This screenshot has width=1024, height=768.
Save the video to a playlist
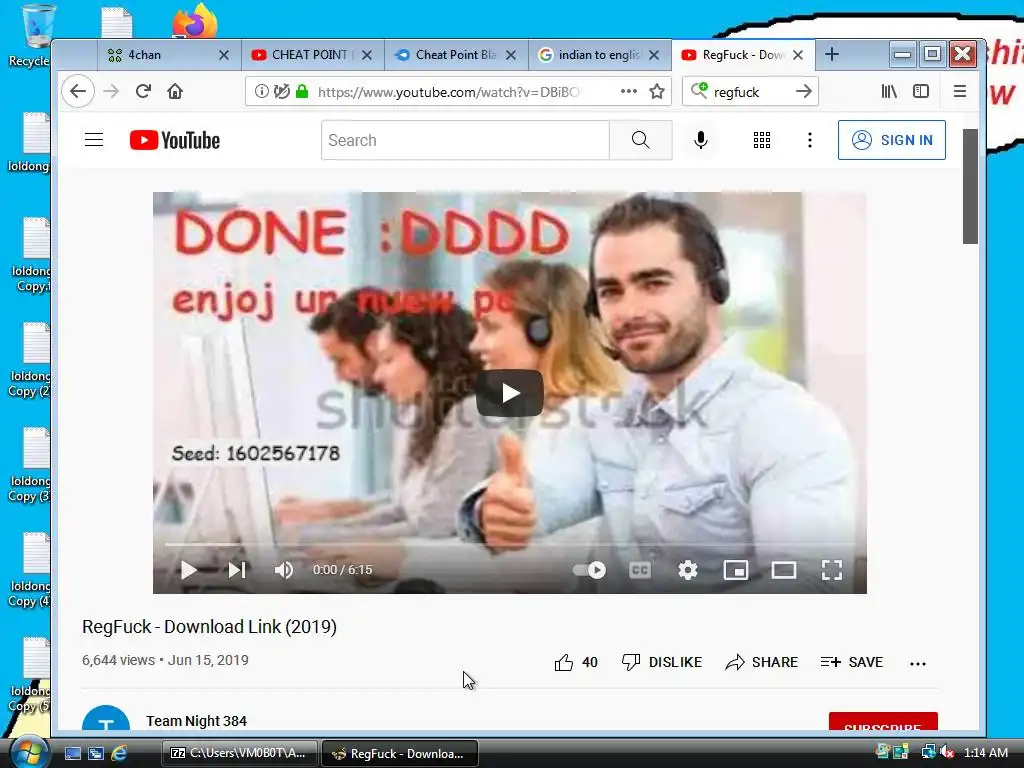coord(852,662)
